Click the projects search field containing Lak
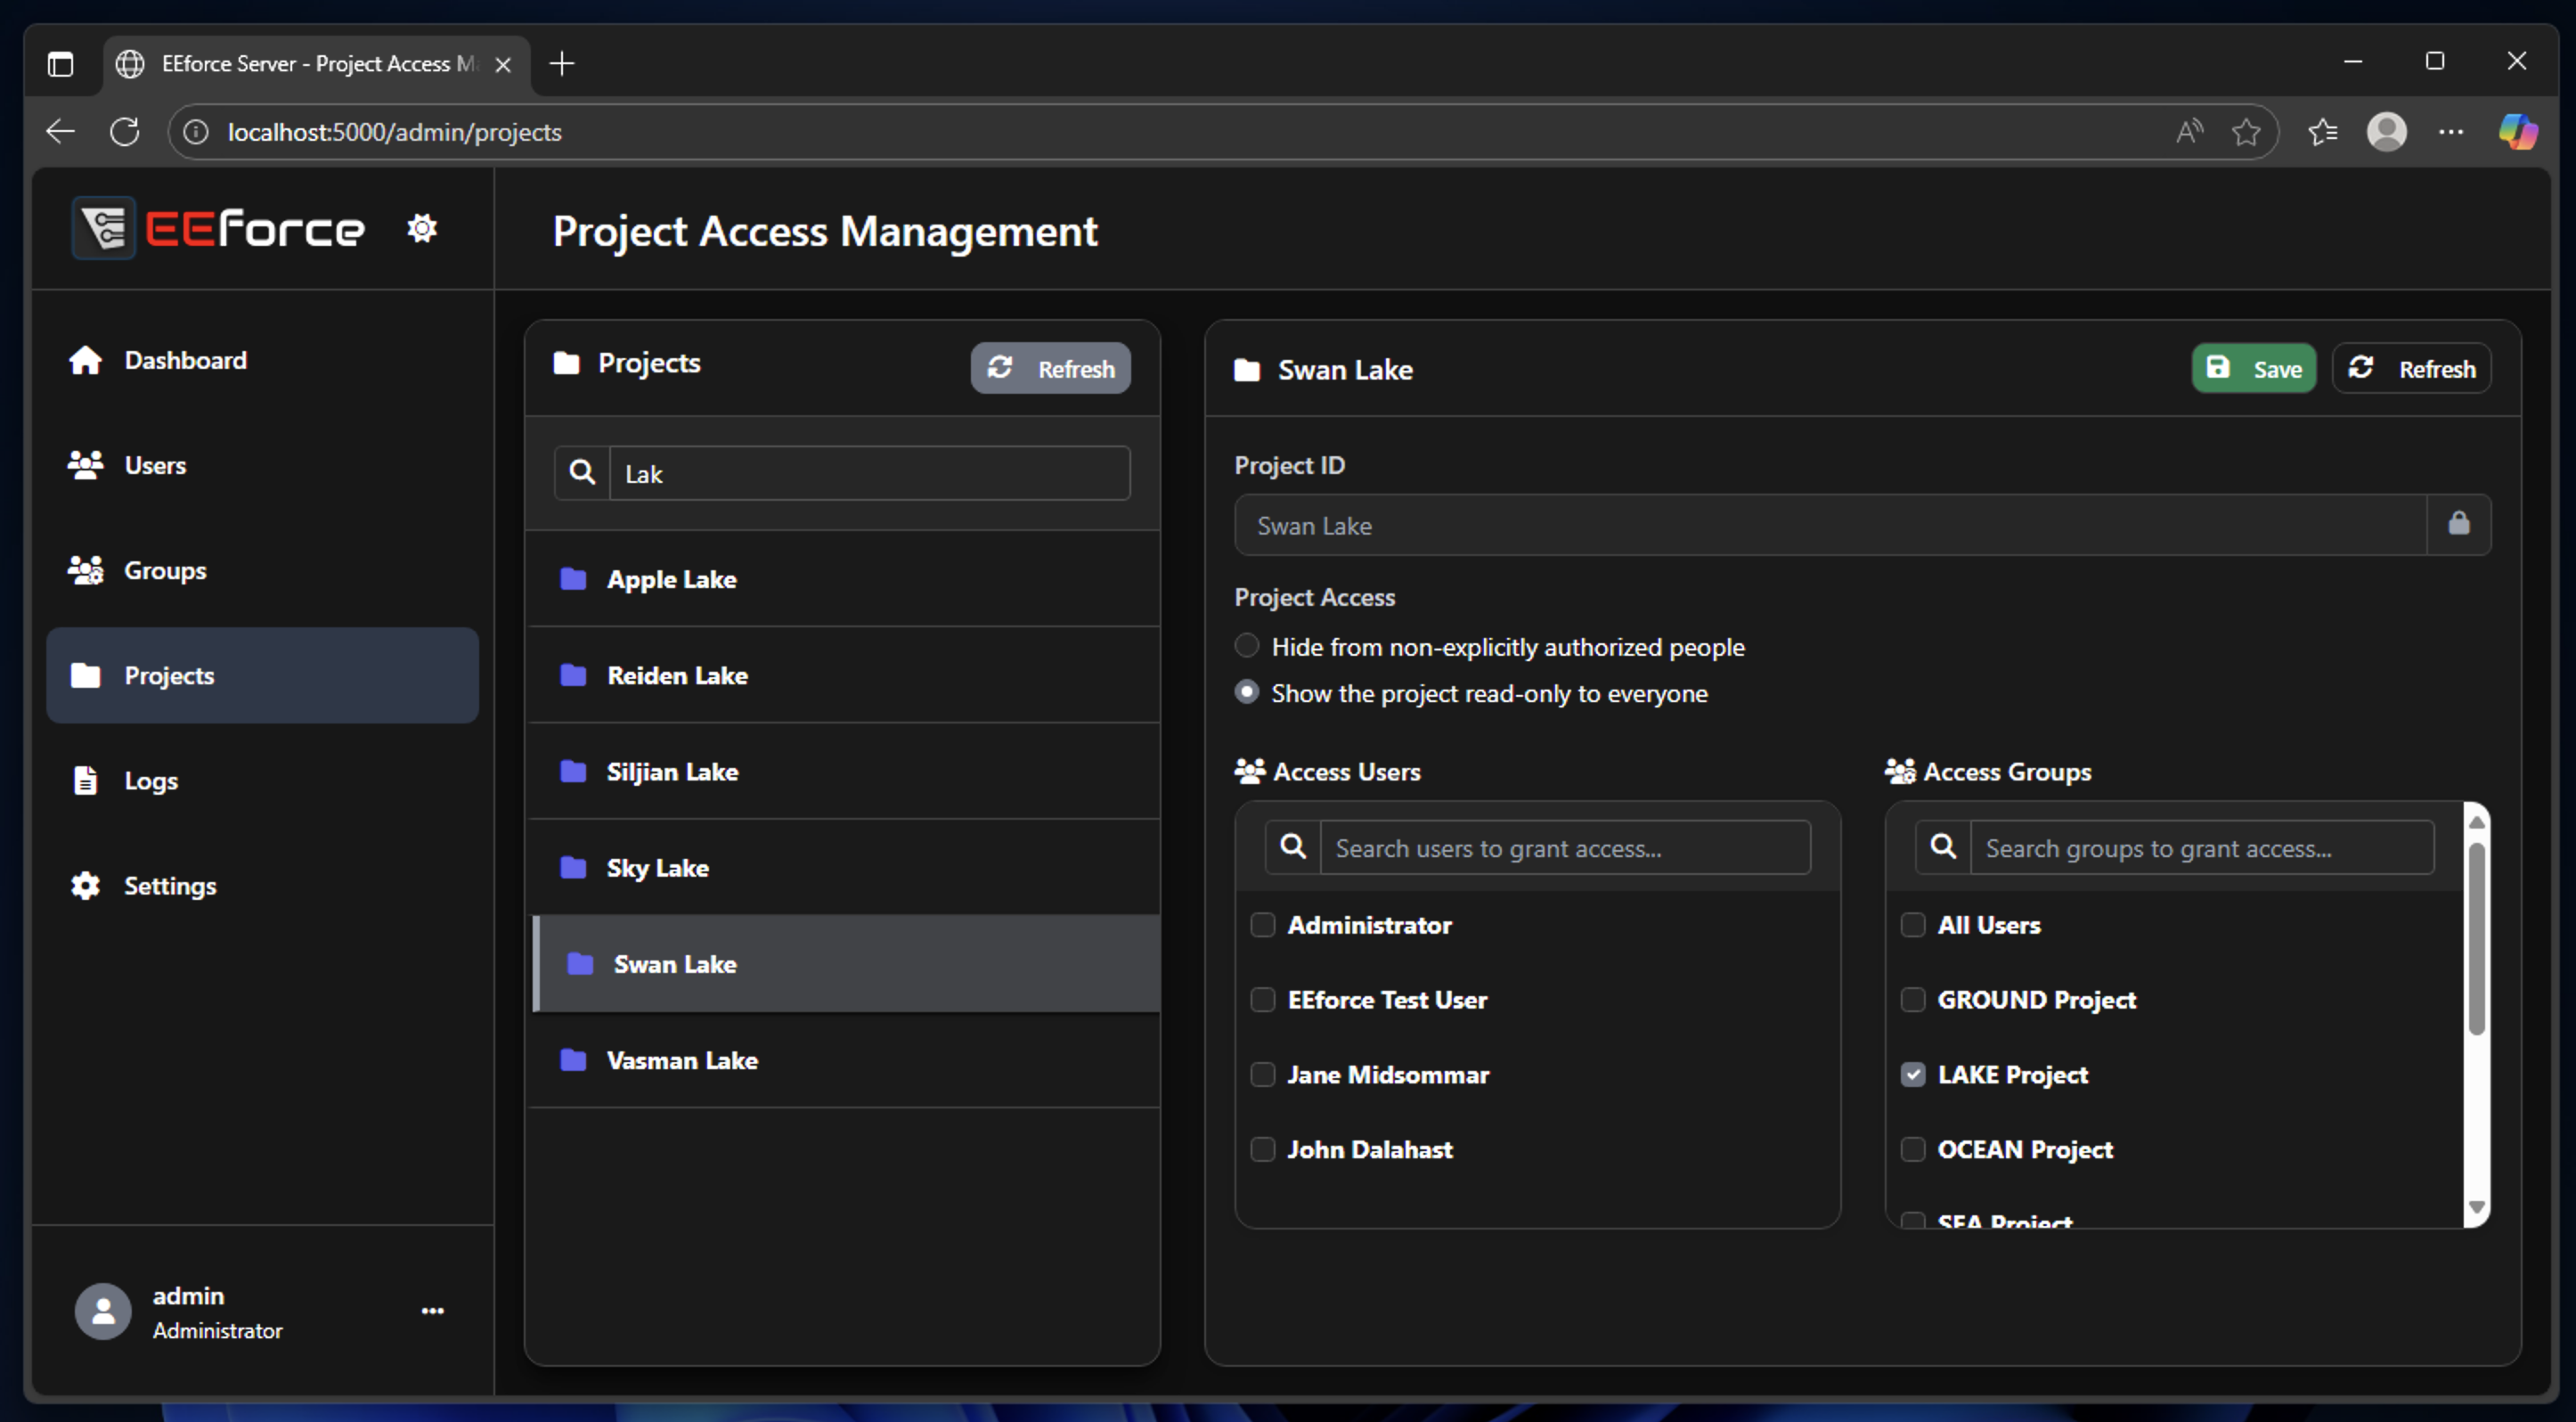 point(870,473)
